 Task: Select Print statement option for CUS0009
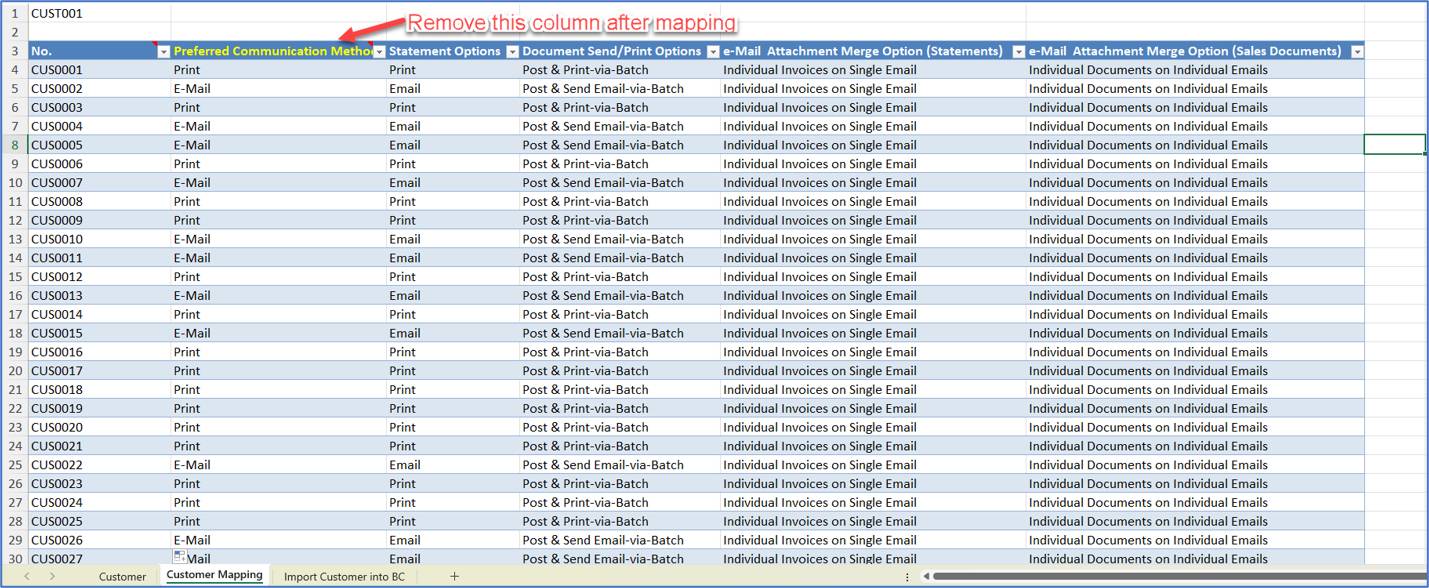coord(453,220)
